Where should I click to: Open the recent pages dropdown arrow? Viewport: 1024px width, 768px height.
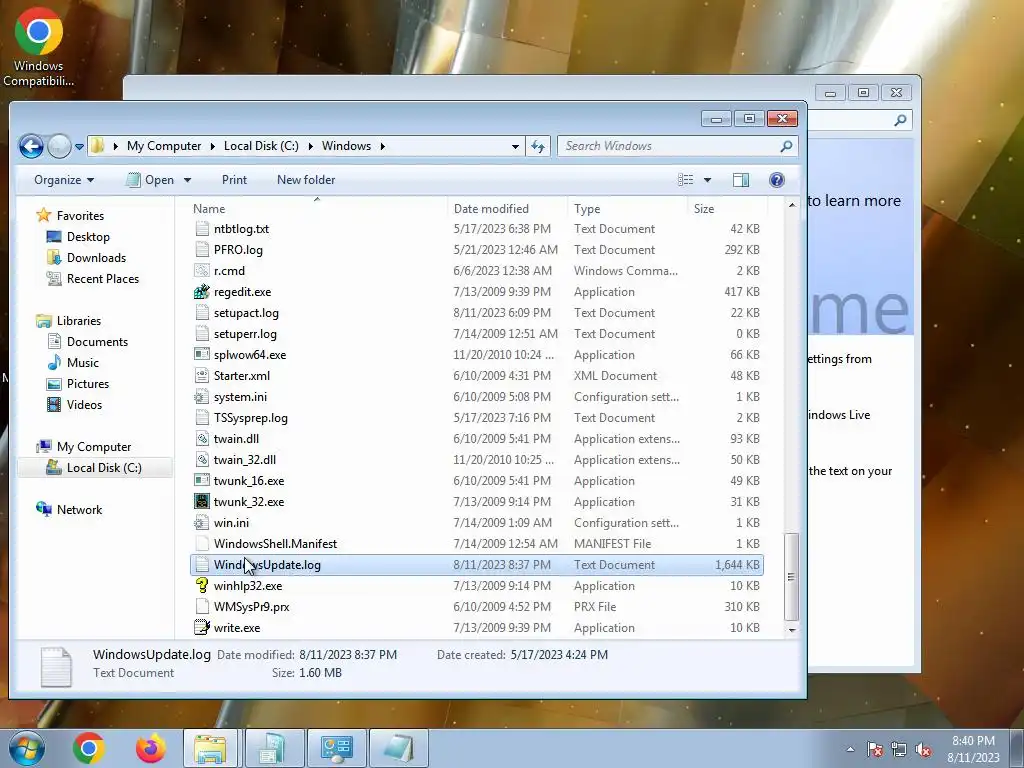79,147
